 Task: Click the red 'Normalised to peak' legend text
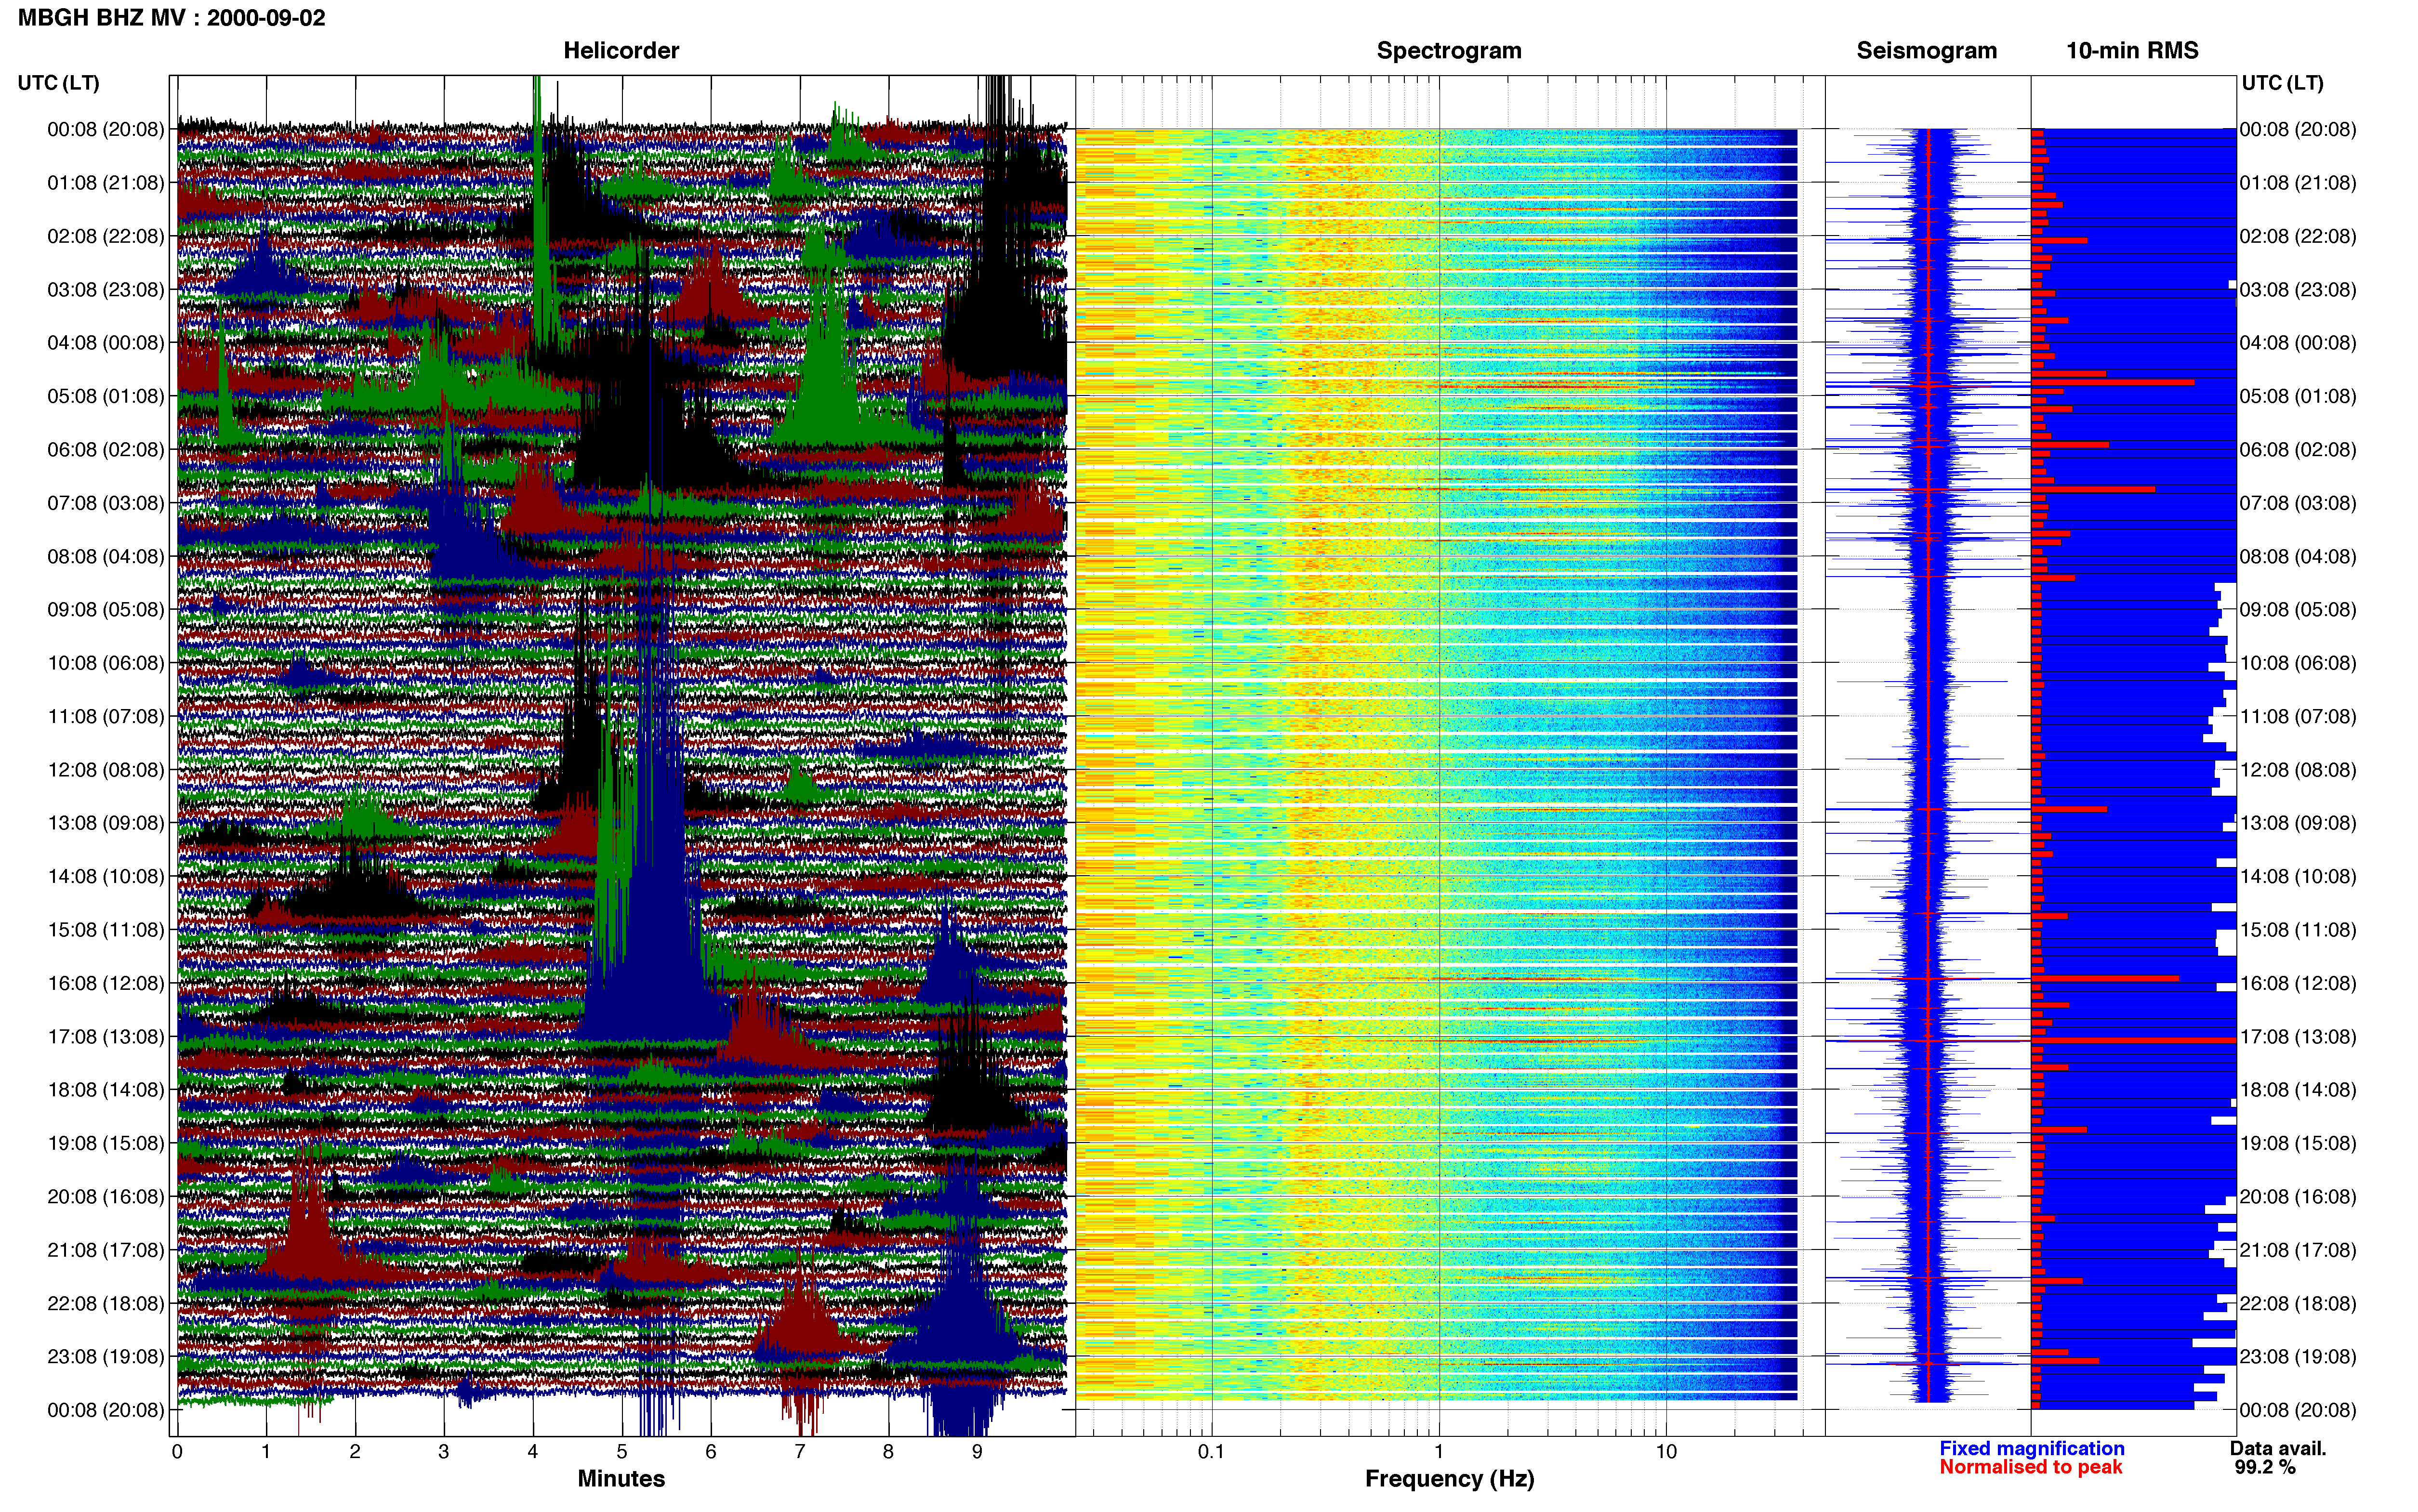tap(2030, 1467)
